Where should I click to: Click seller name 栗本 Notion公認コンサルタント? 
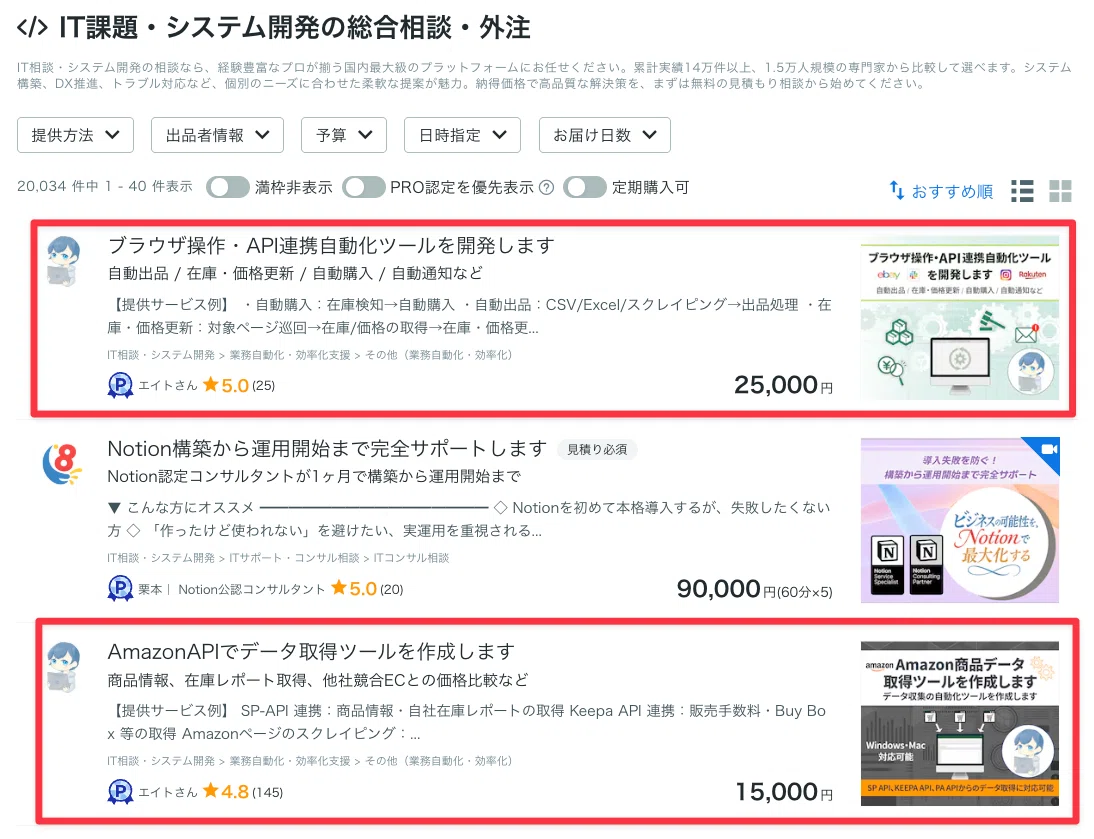click(232, 589)
